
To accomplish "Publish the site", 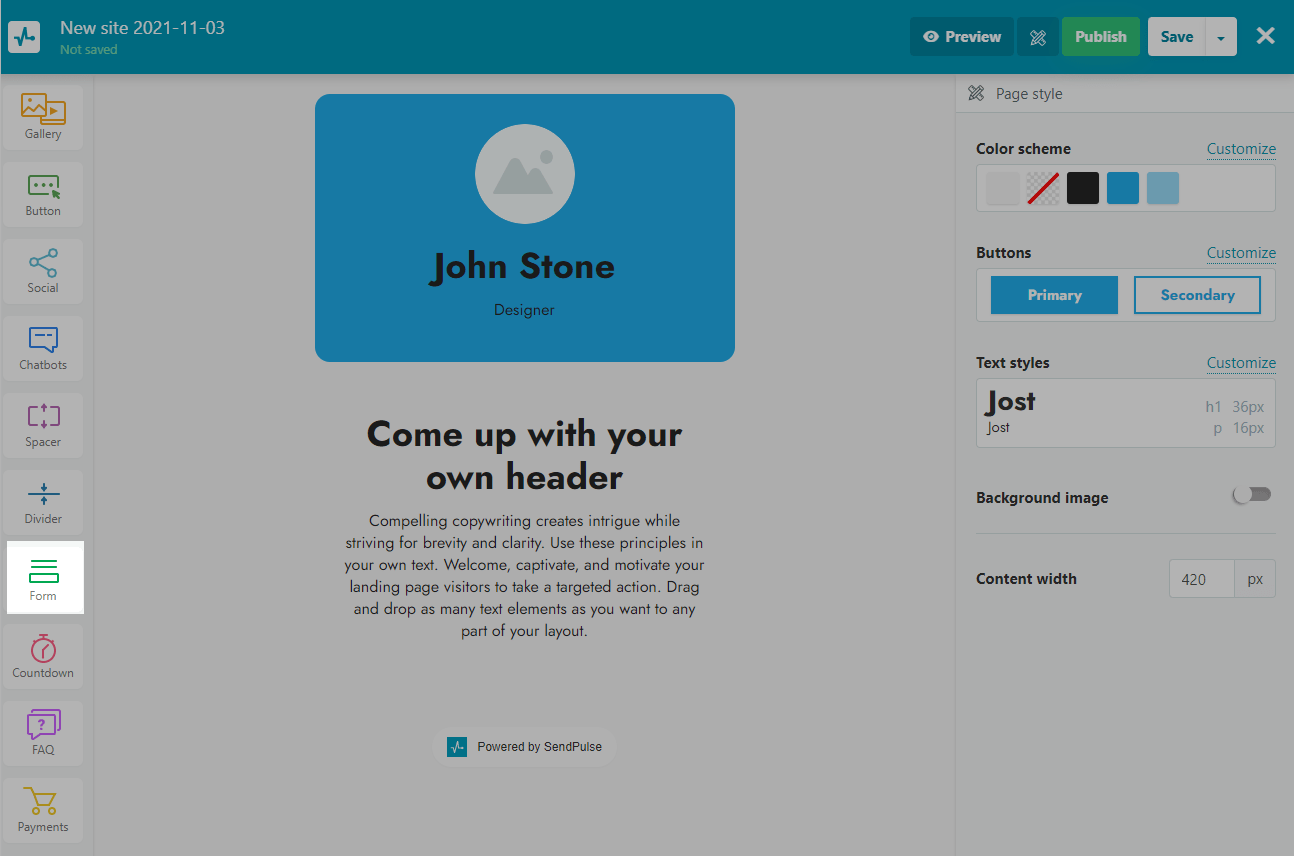I will (1100, 37).
